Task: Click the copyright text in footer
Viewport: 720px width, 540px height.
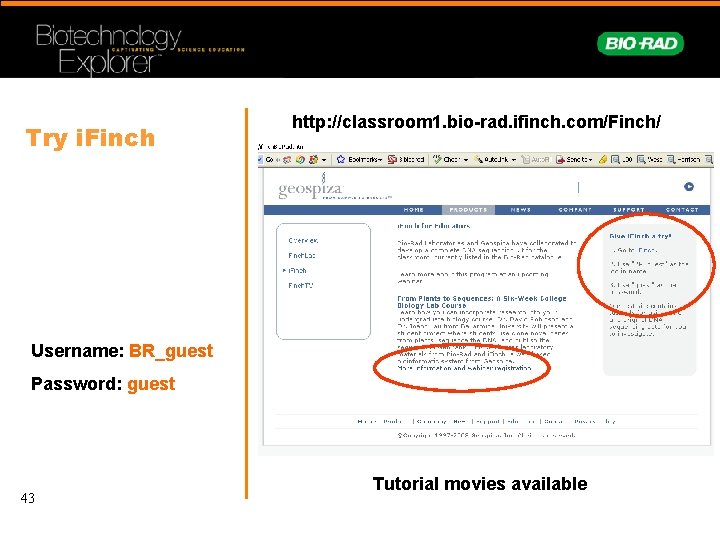Action: click(x=486, y=435)
